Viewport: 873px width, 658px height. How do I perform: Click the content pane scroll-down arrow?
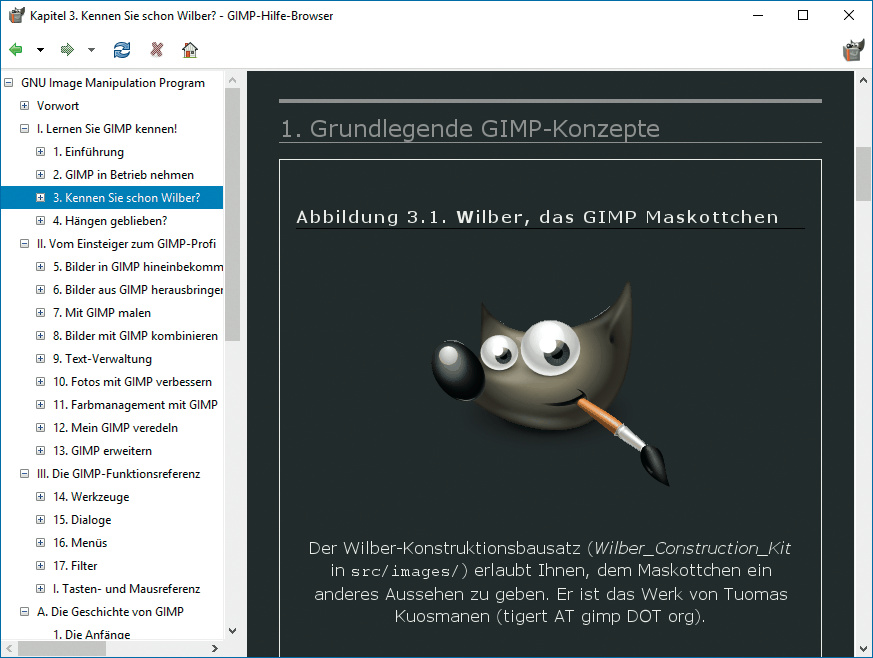pos(863,649)
